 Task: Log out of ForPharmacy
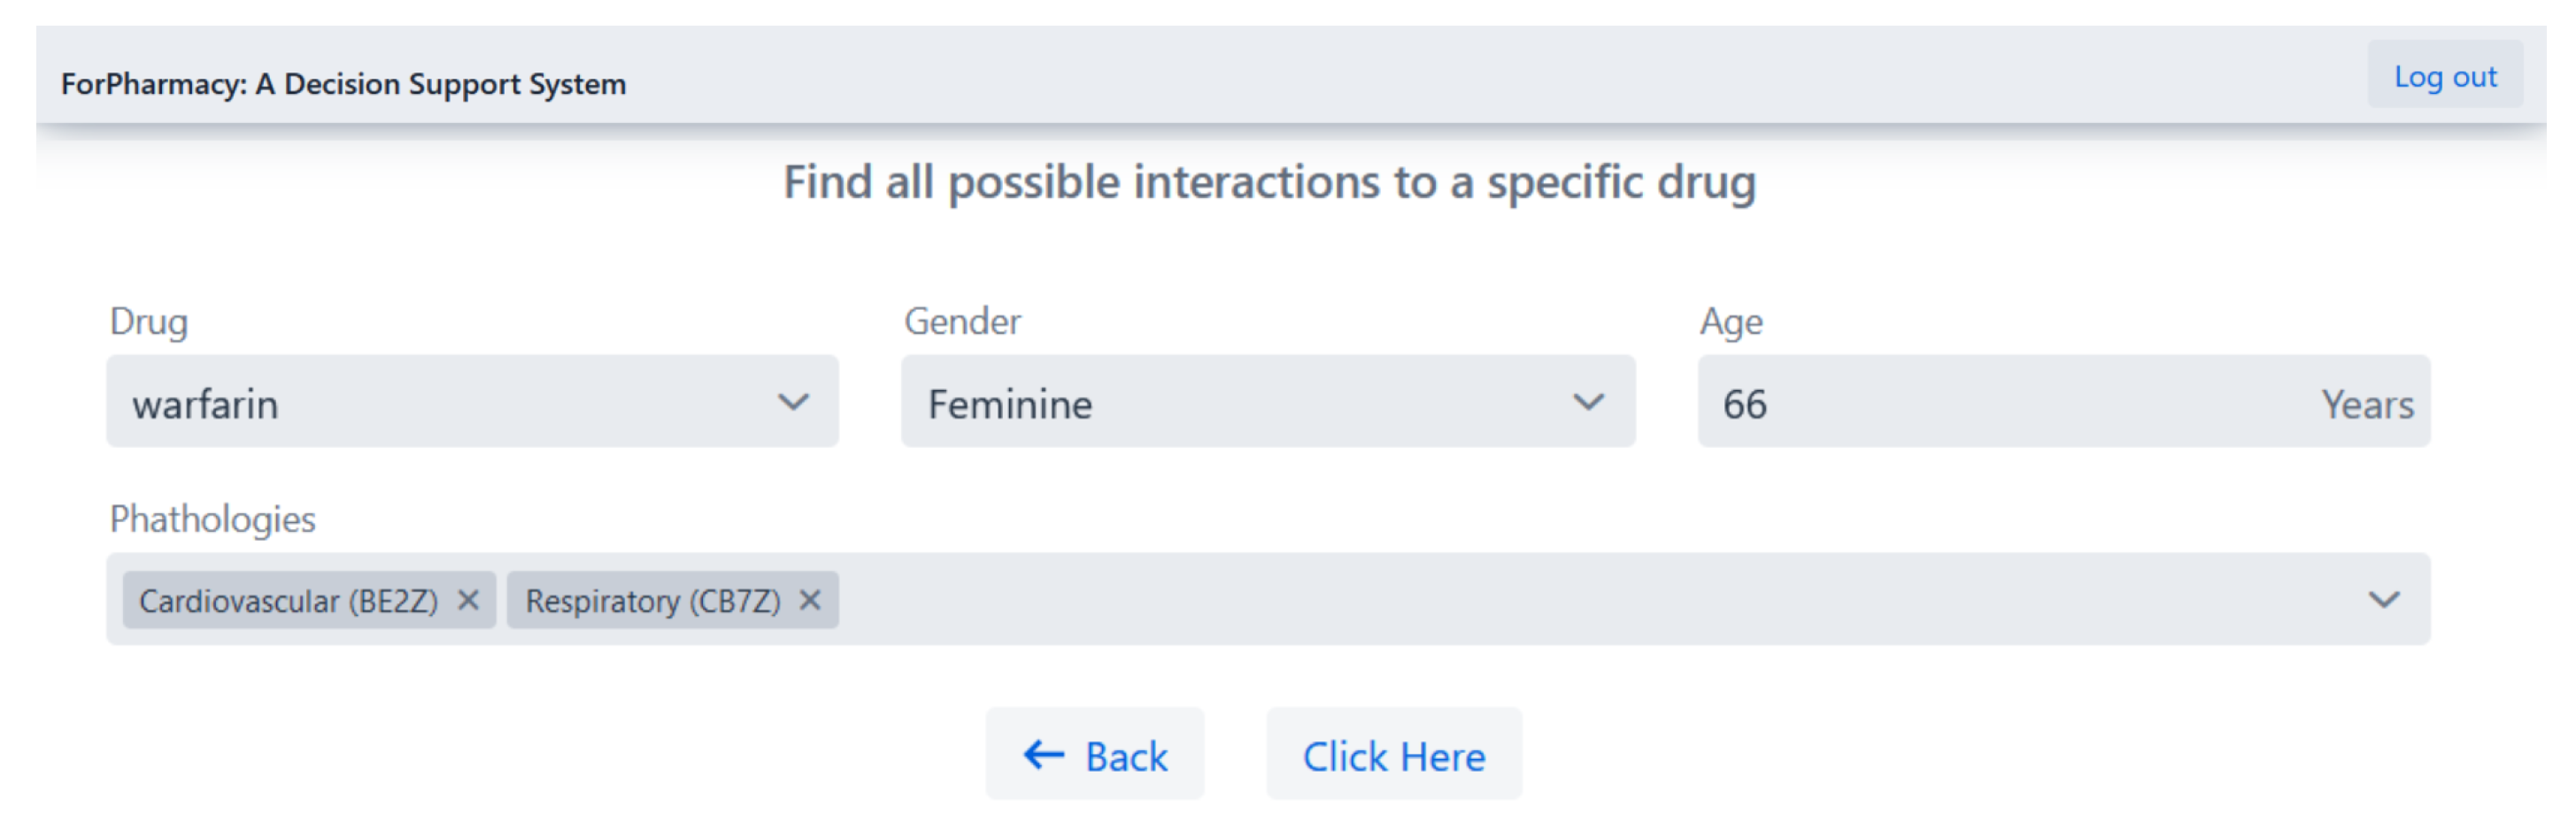[x=2444, y=76]
